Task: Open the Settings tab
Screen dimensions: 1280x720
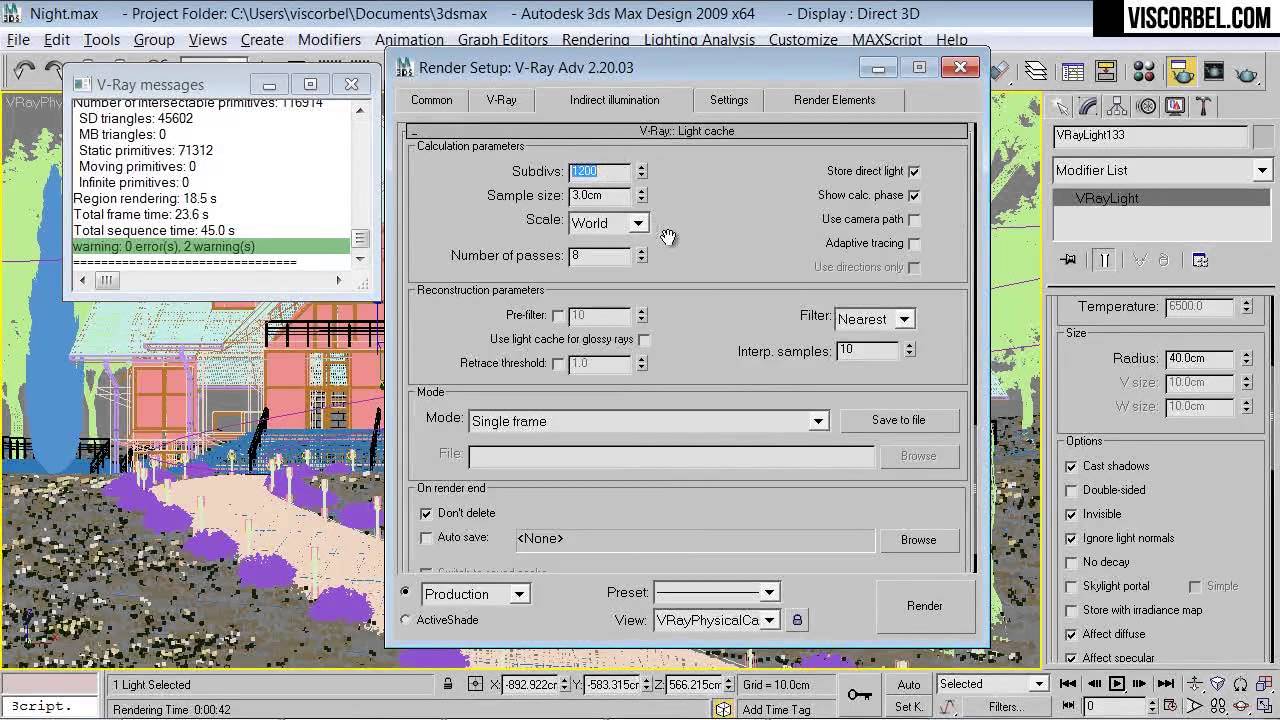Action: pyautogui.click(x=729, y=100)
